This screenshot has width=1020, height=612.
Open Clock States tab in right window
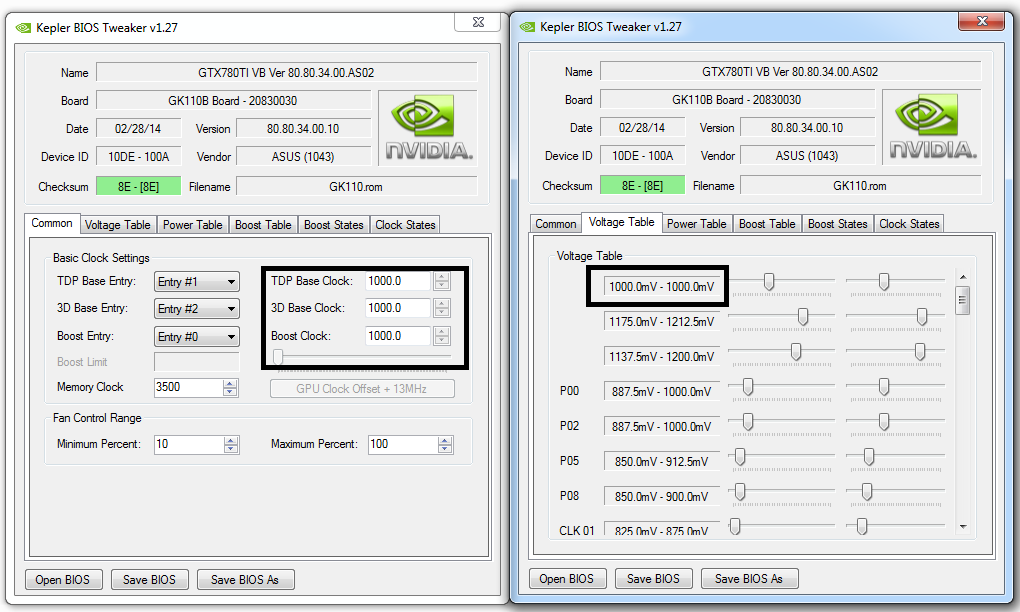coord(909,224)
